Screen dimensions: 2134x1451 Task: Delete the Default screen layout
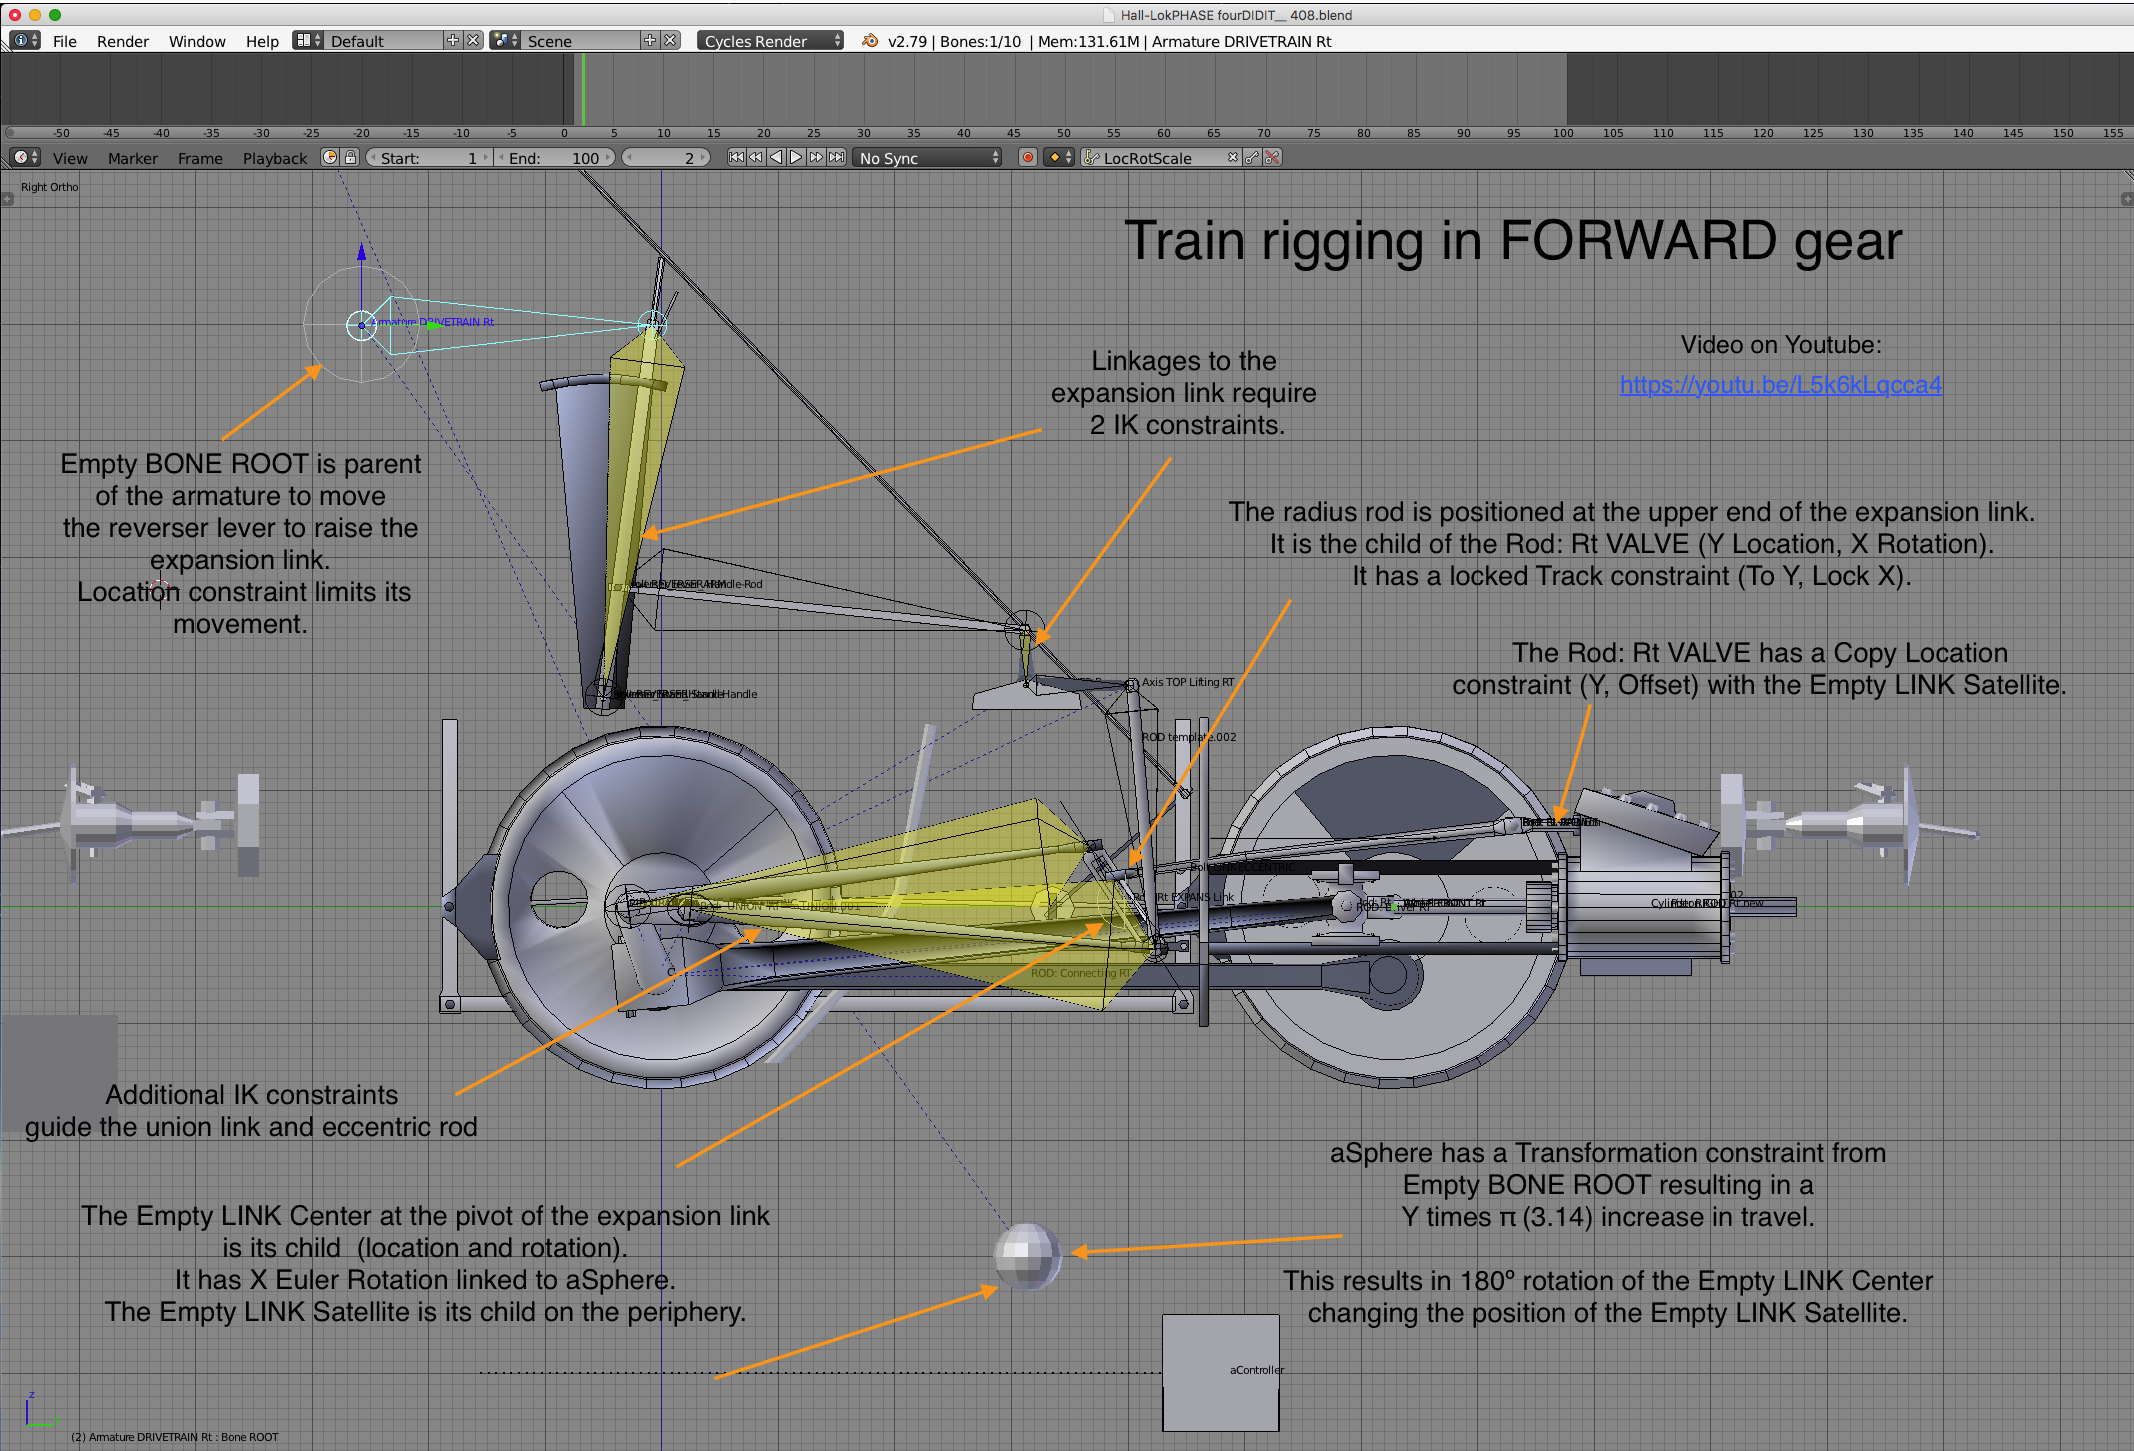(x=473, y=41)
